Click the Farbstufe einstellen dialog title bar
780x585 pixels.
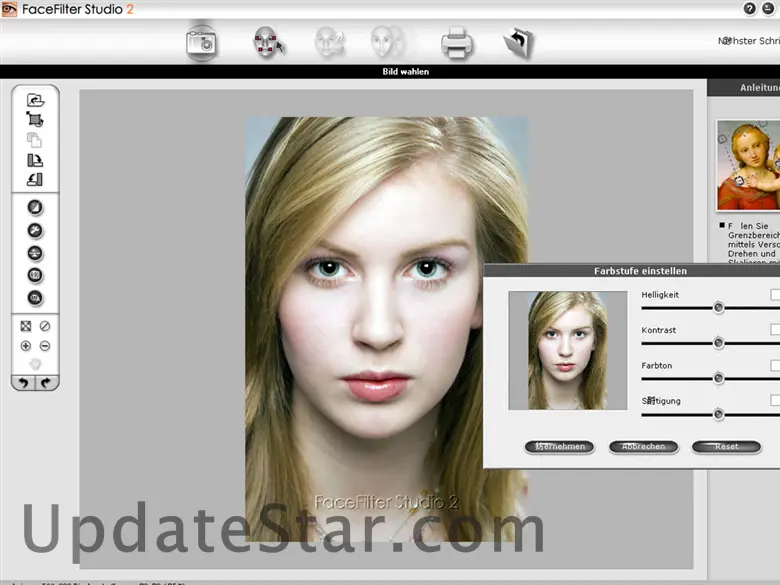pos(632,271)
